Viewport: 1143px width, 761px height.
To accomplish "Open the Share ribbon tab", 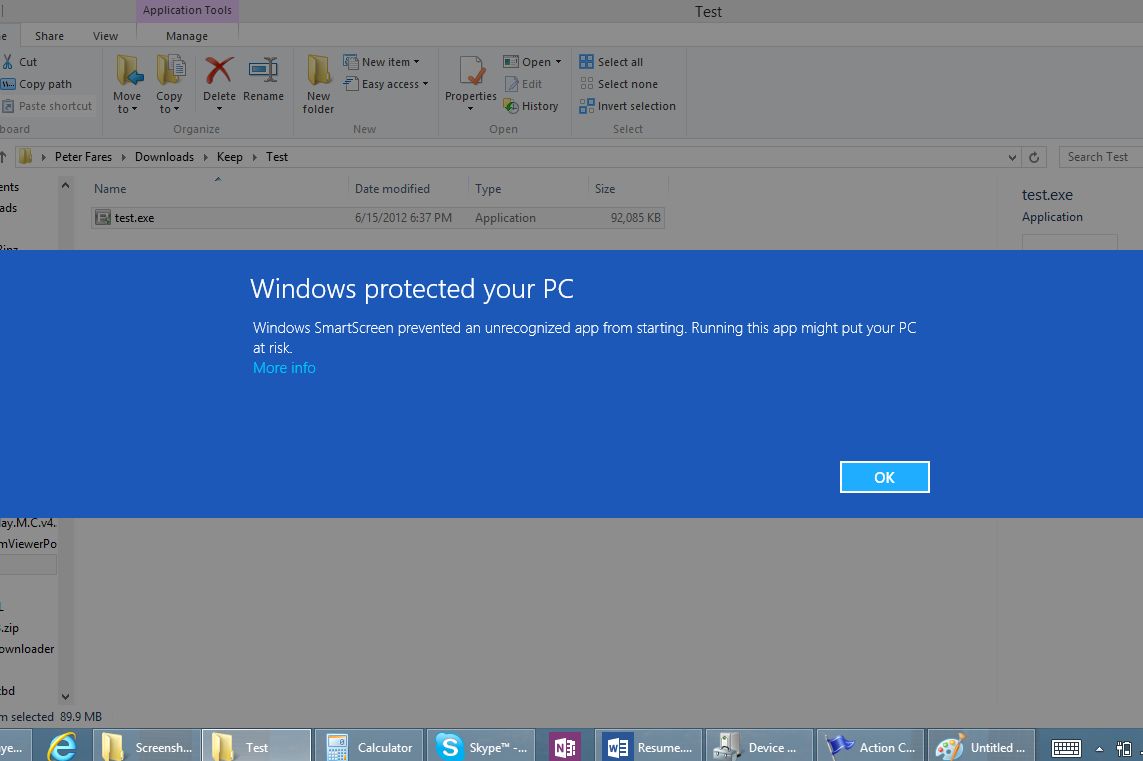I will coord(49,36).
